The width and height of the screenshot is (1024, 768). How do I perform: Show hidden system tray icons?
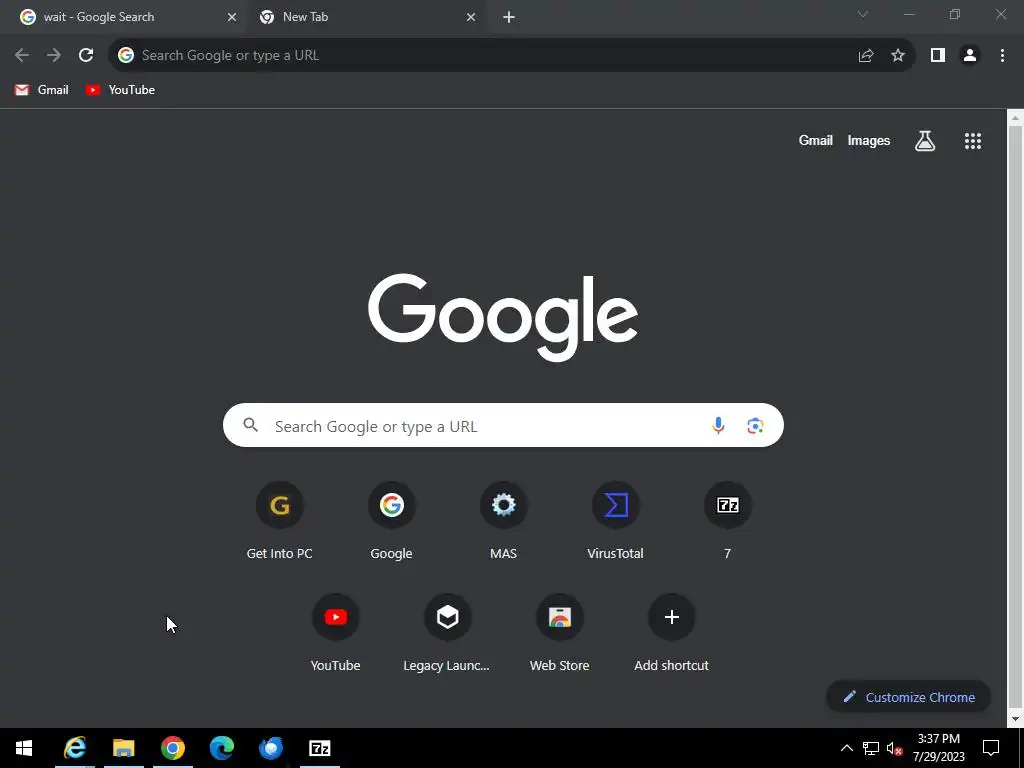846,748
